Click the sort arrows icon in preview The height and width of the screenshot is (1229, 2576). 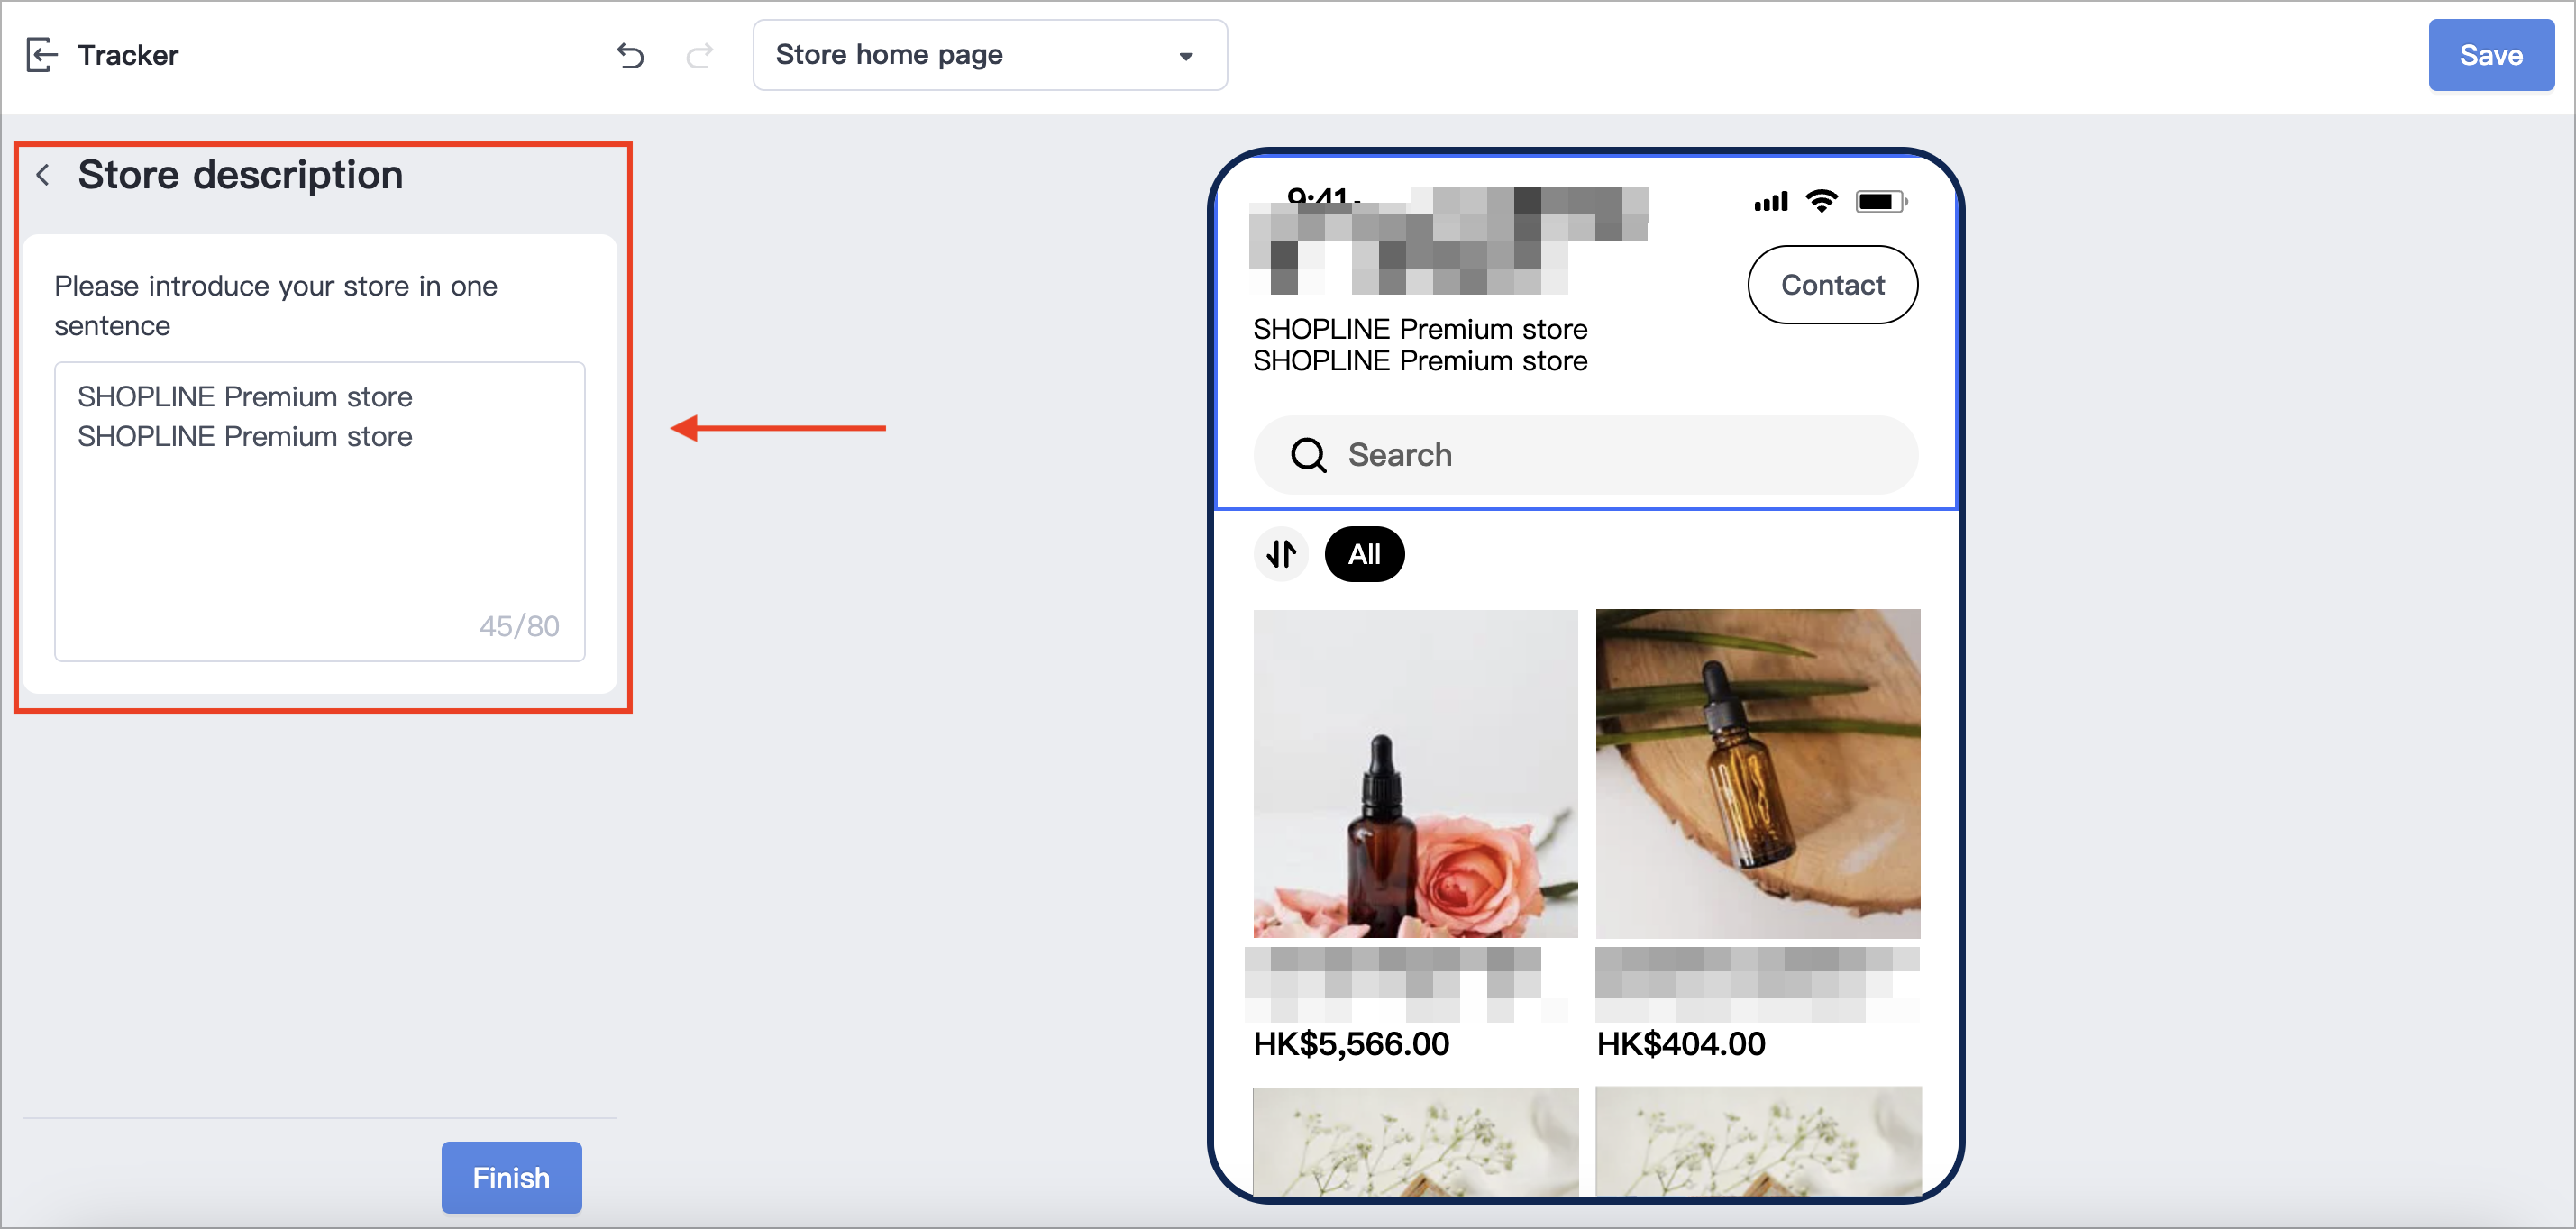[1281, 554]
